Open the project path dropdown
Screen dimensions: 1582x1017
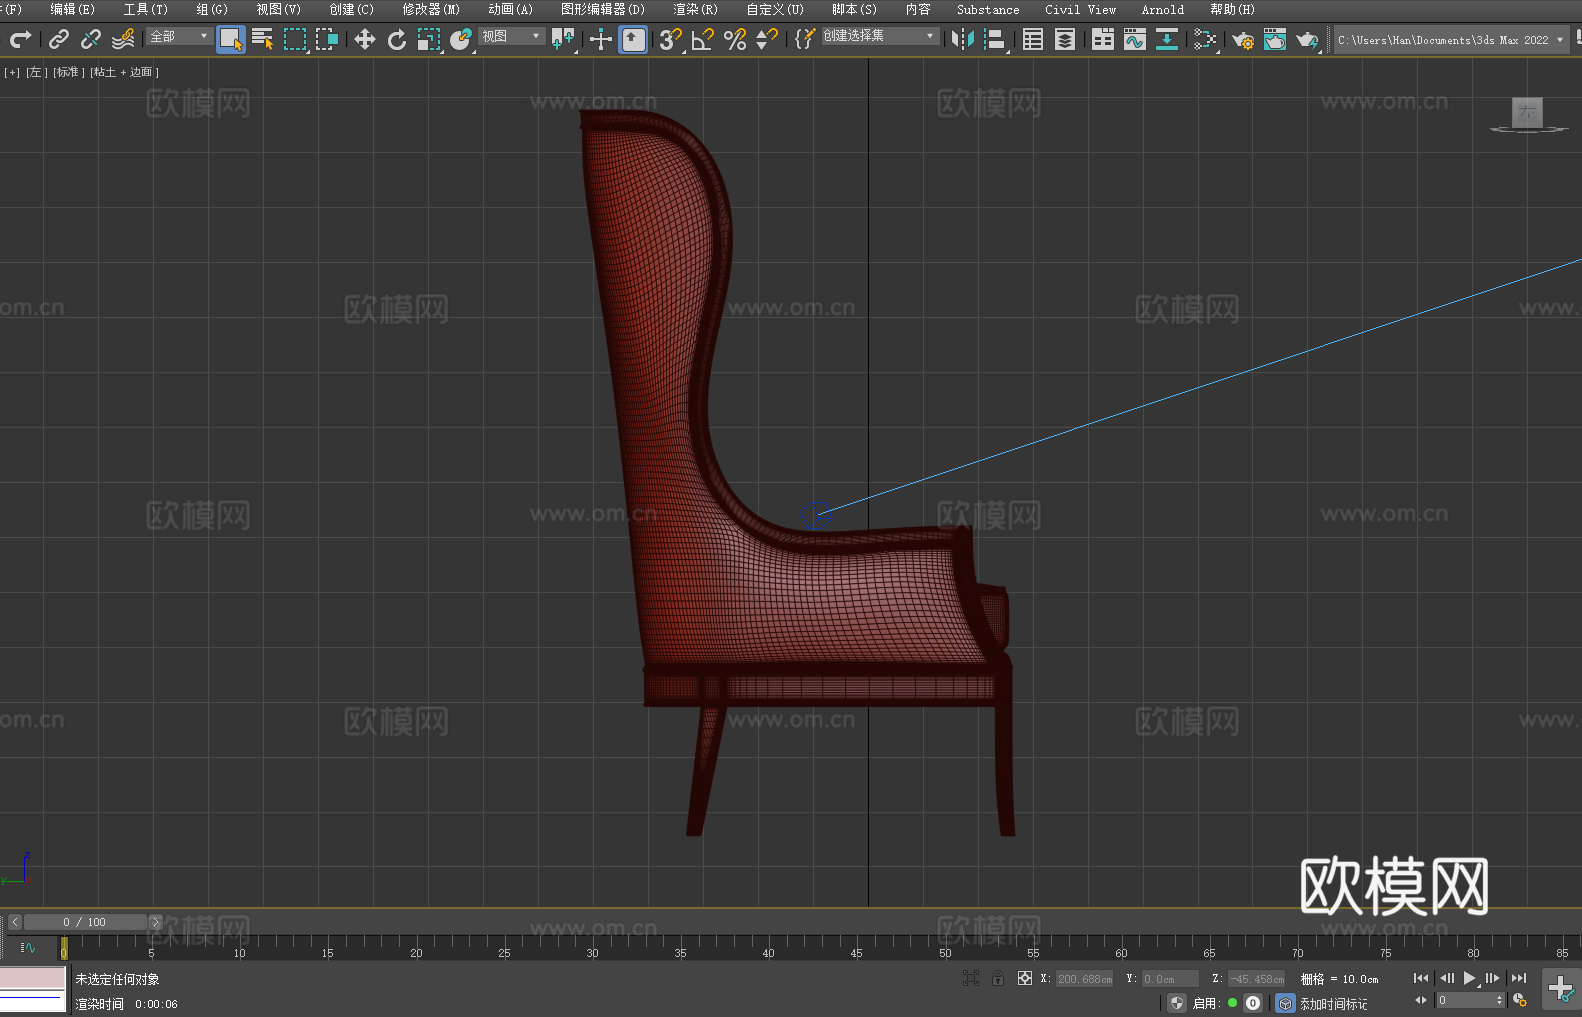1451,40
